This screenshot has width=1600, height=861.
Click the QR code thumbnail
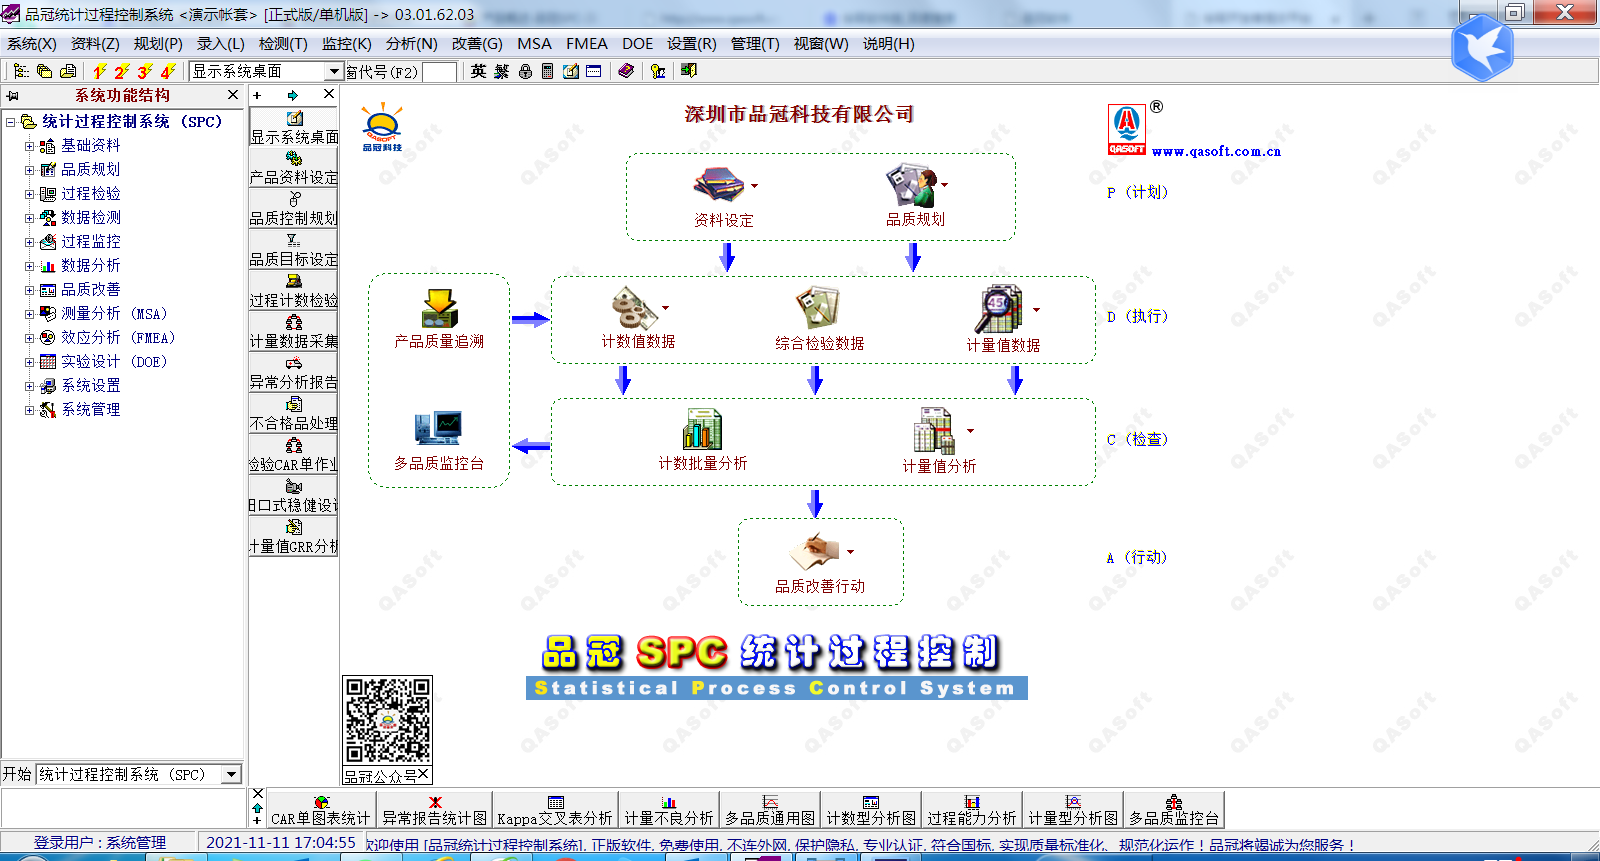[x=388, y=721]
